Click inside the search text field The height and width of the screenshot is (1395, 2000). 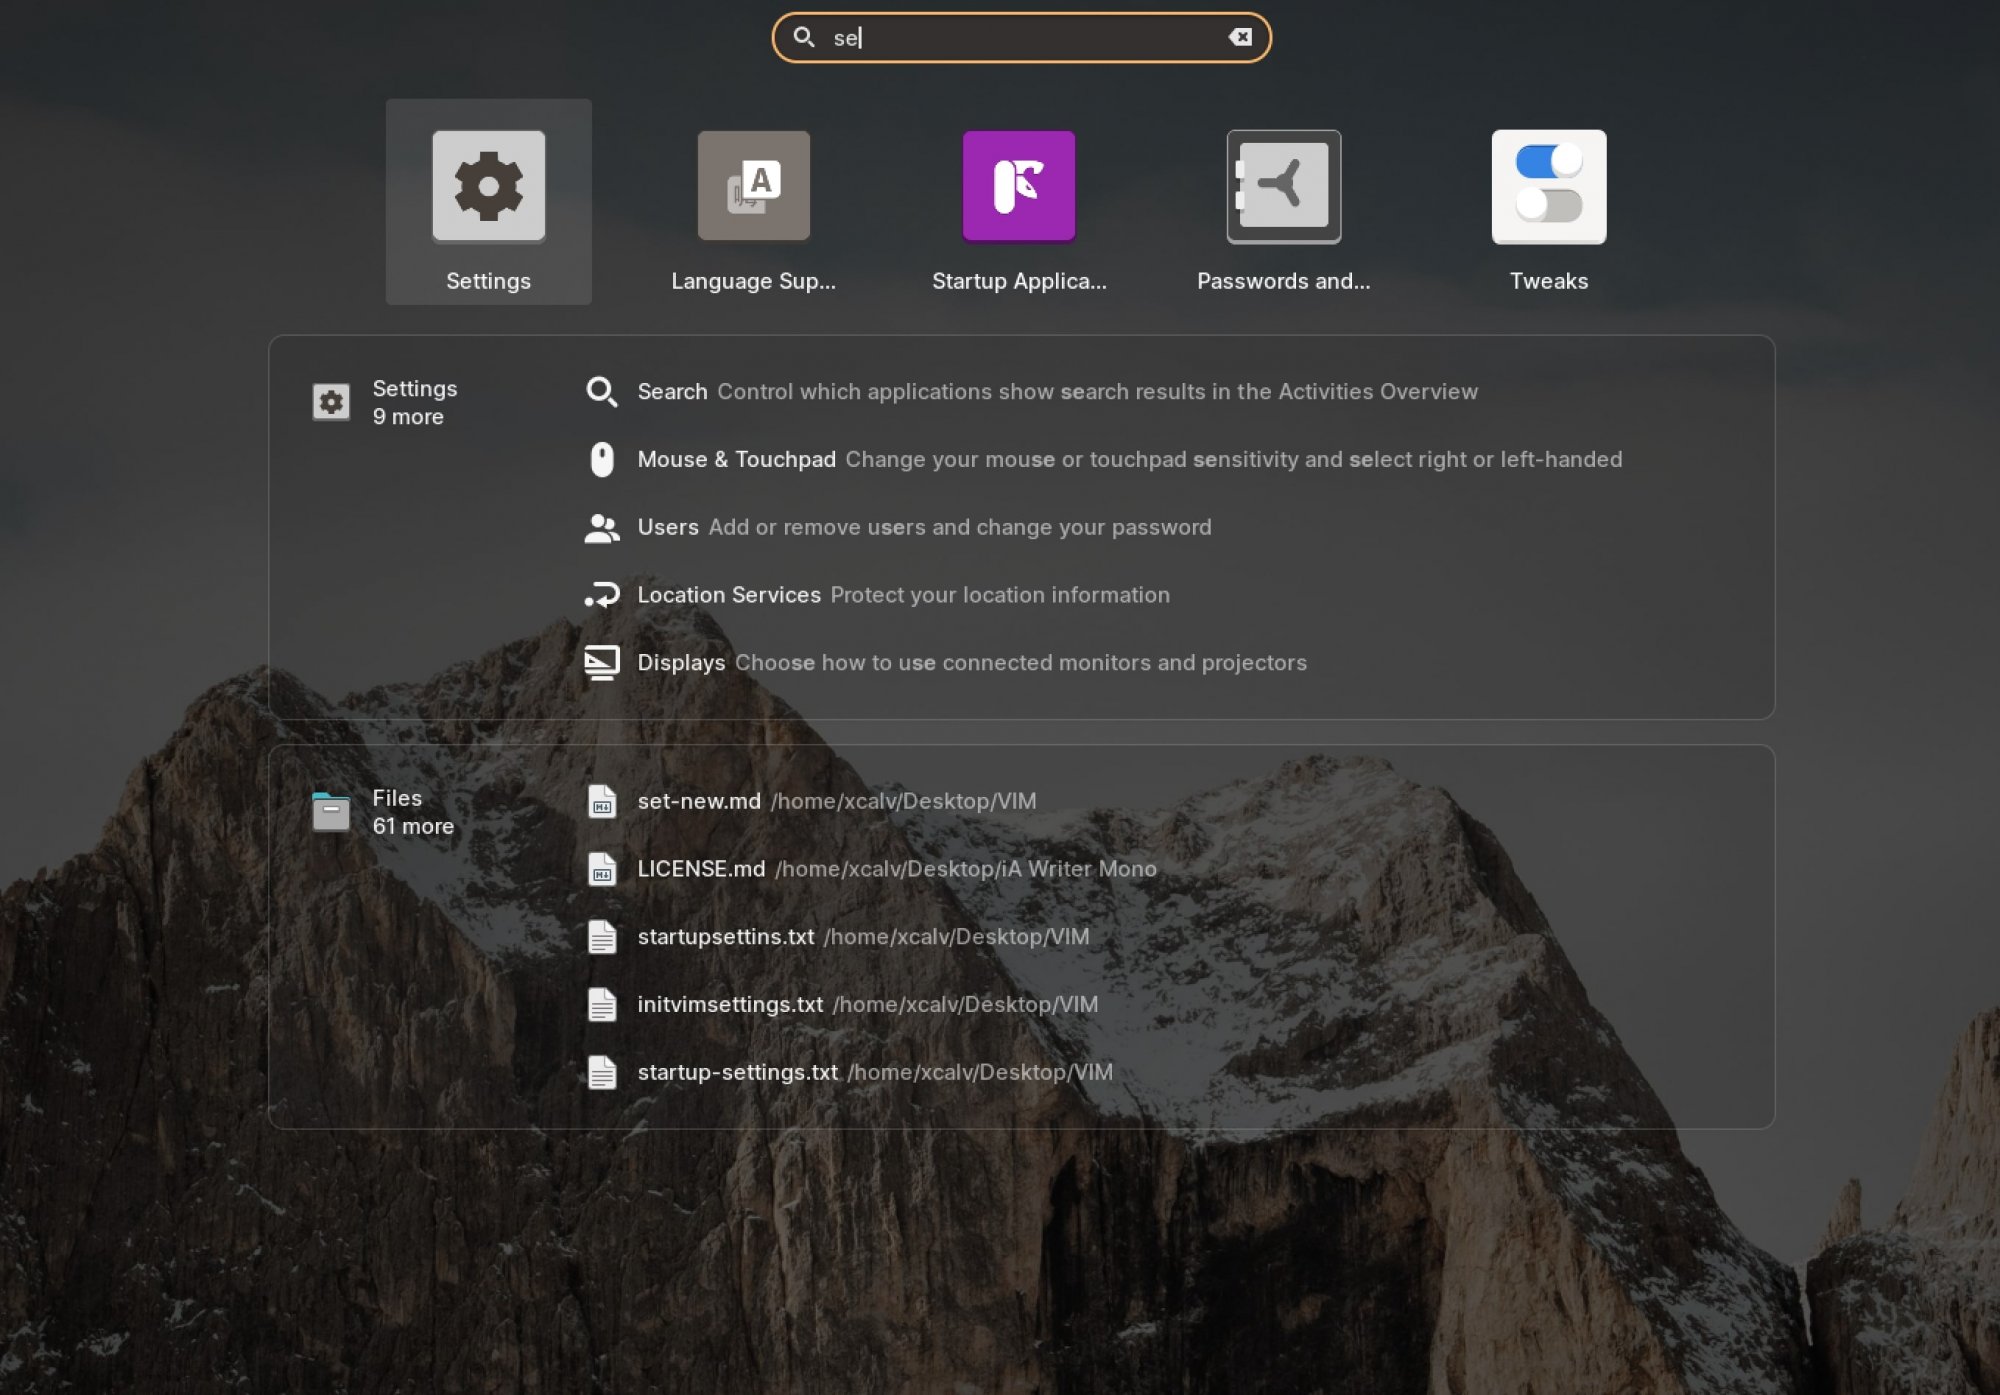(1030, 37)
